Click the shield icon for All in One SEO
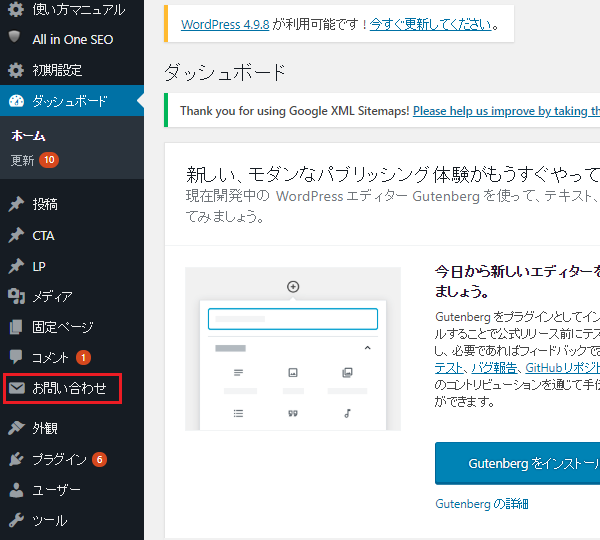The height and width of the screenshot is (540, 600). (15, 37)
